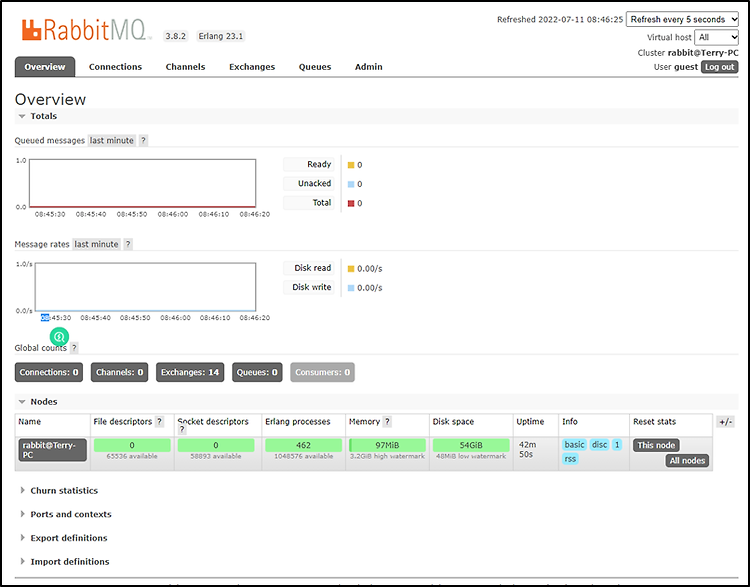Click the Unacked legend label

(309, 184)
